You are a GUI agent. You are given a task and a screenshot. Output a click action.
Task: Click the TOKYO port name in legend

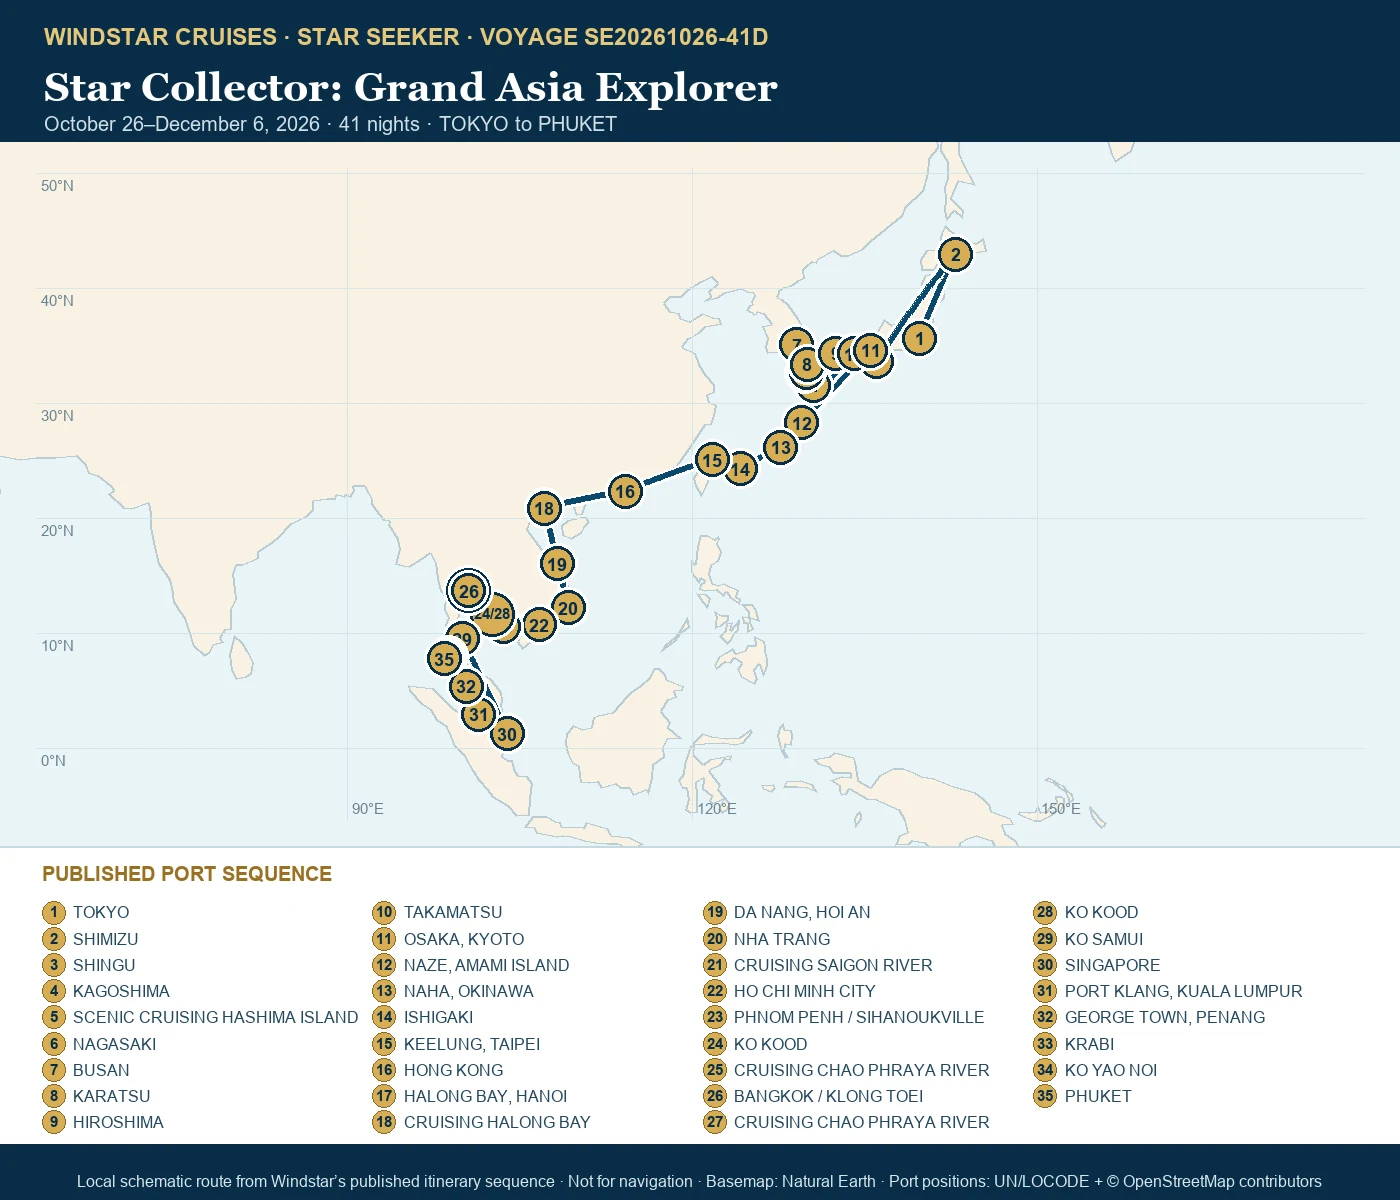[x=101, y=912]
